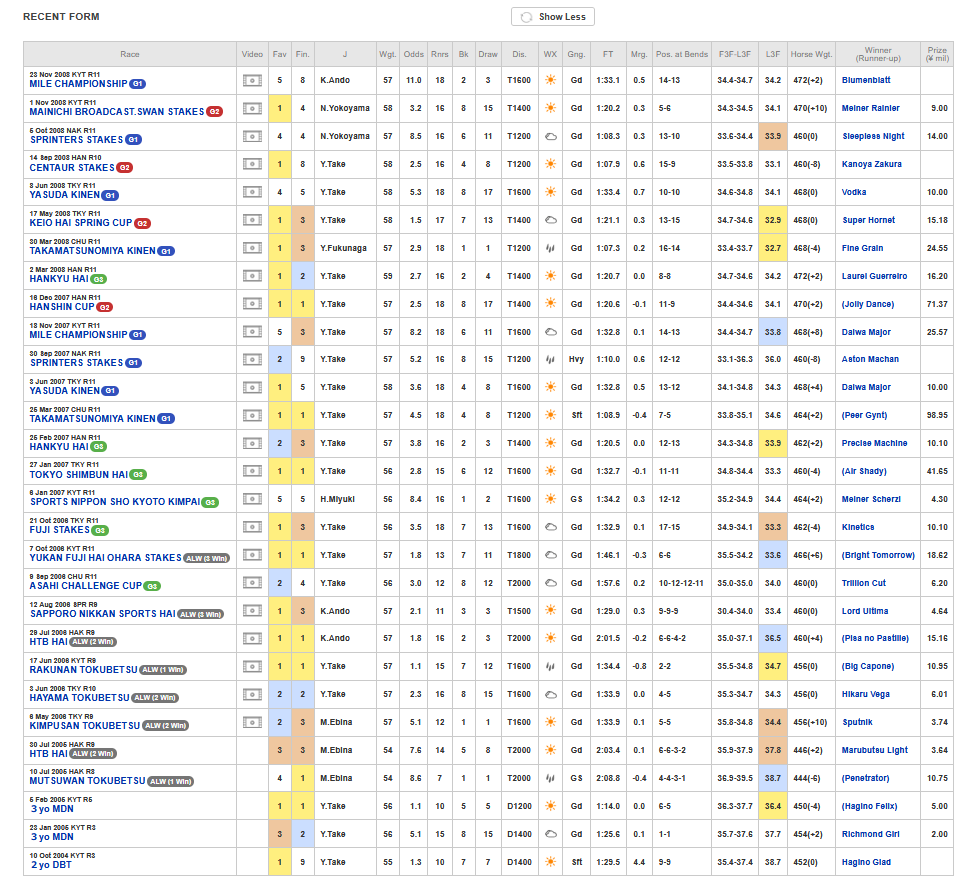
Task: Play video for 5 Oct 2008 Sprinters Stakes
Action: tap(252, 136)
